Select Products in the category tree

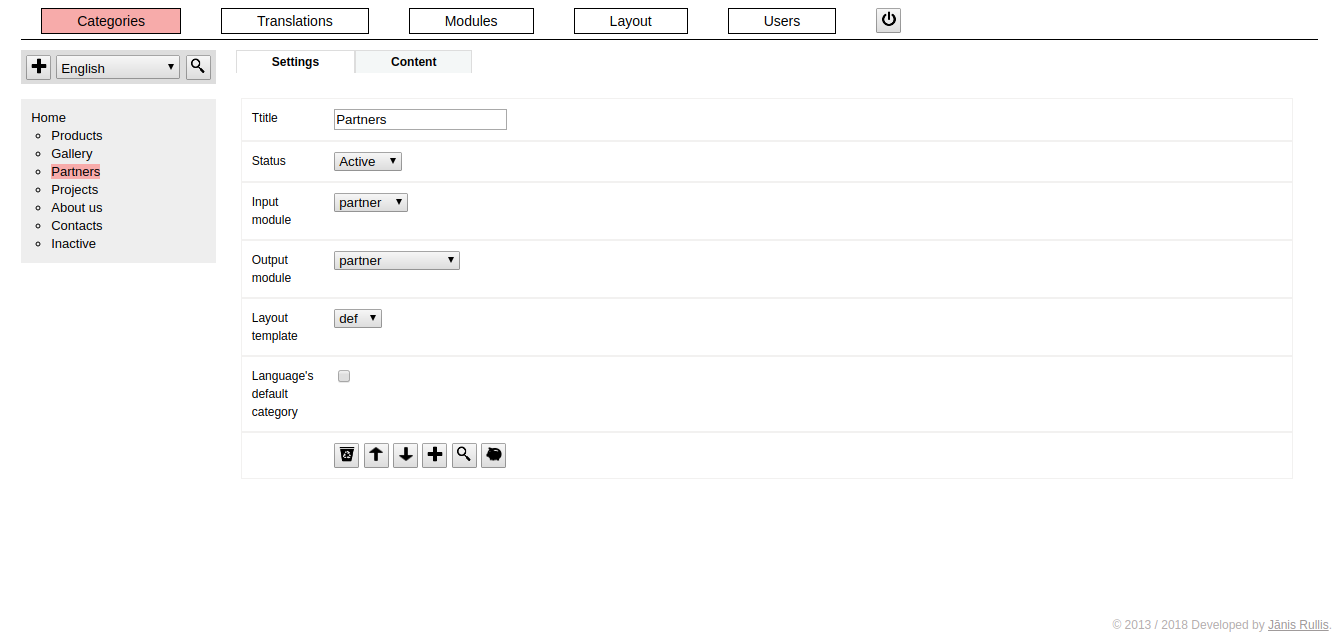(x=77, y=135)
